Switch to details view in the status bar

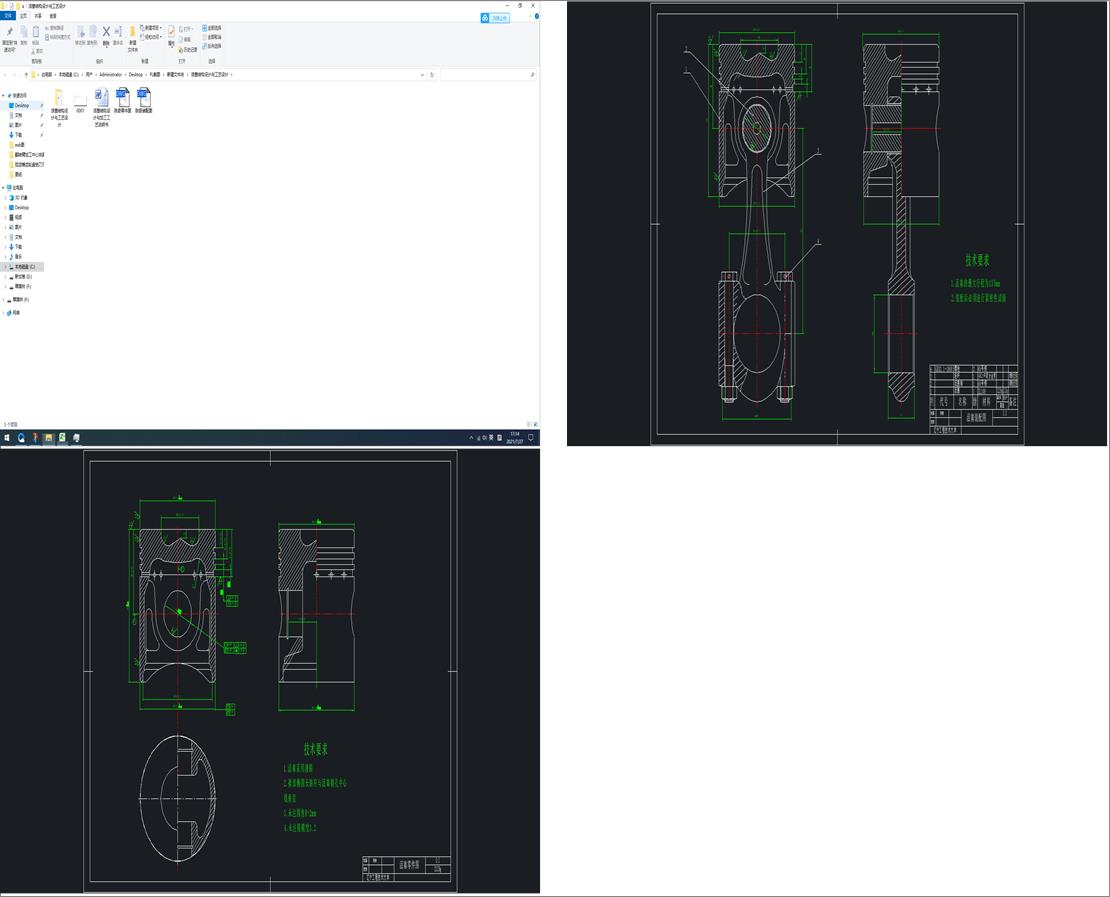tap(530, 424)
